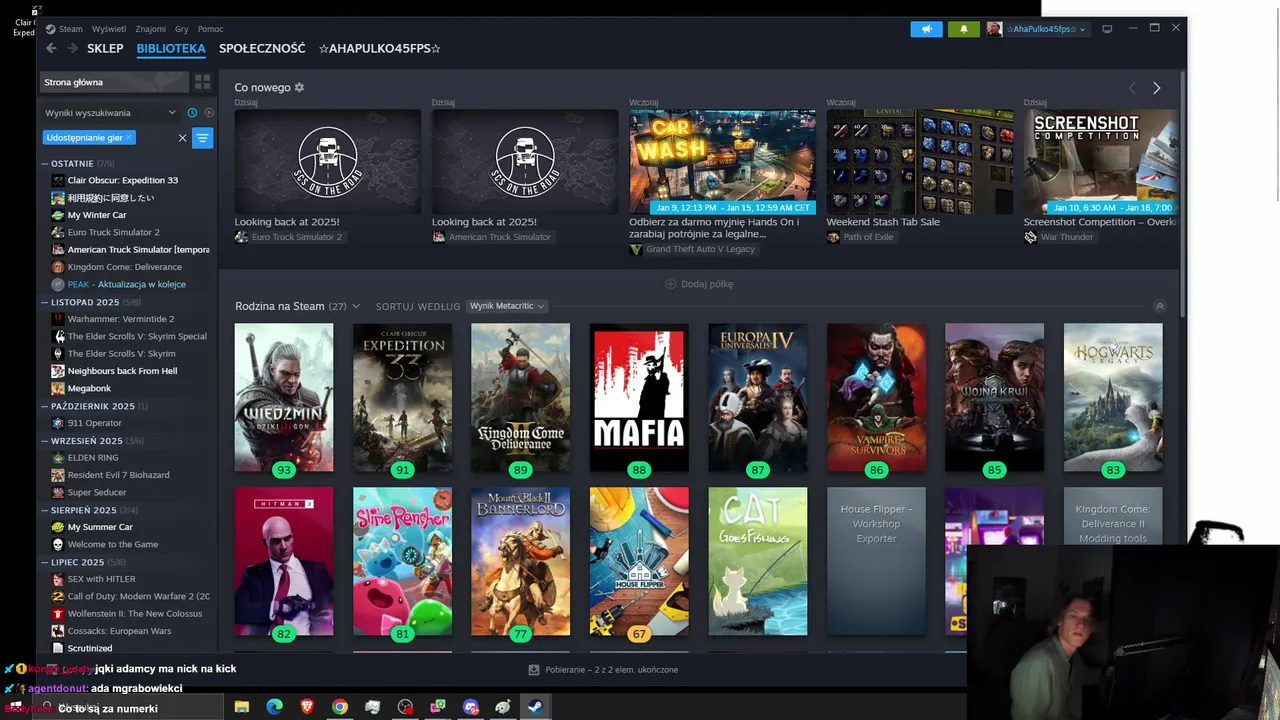Go forward with the navigation arrow
1280x720 pixels.
pos(73,48)
